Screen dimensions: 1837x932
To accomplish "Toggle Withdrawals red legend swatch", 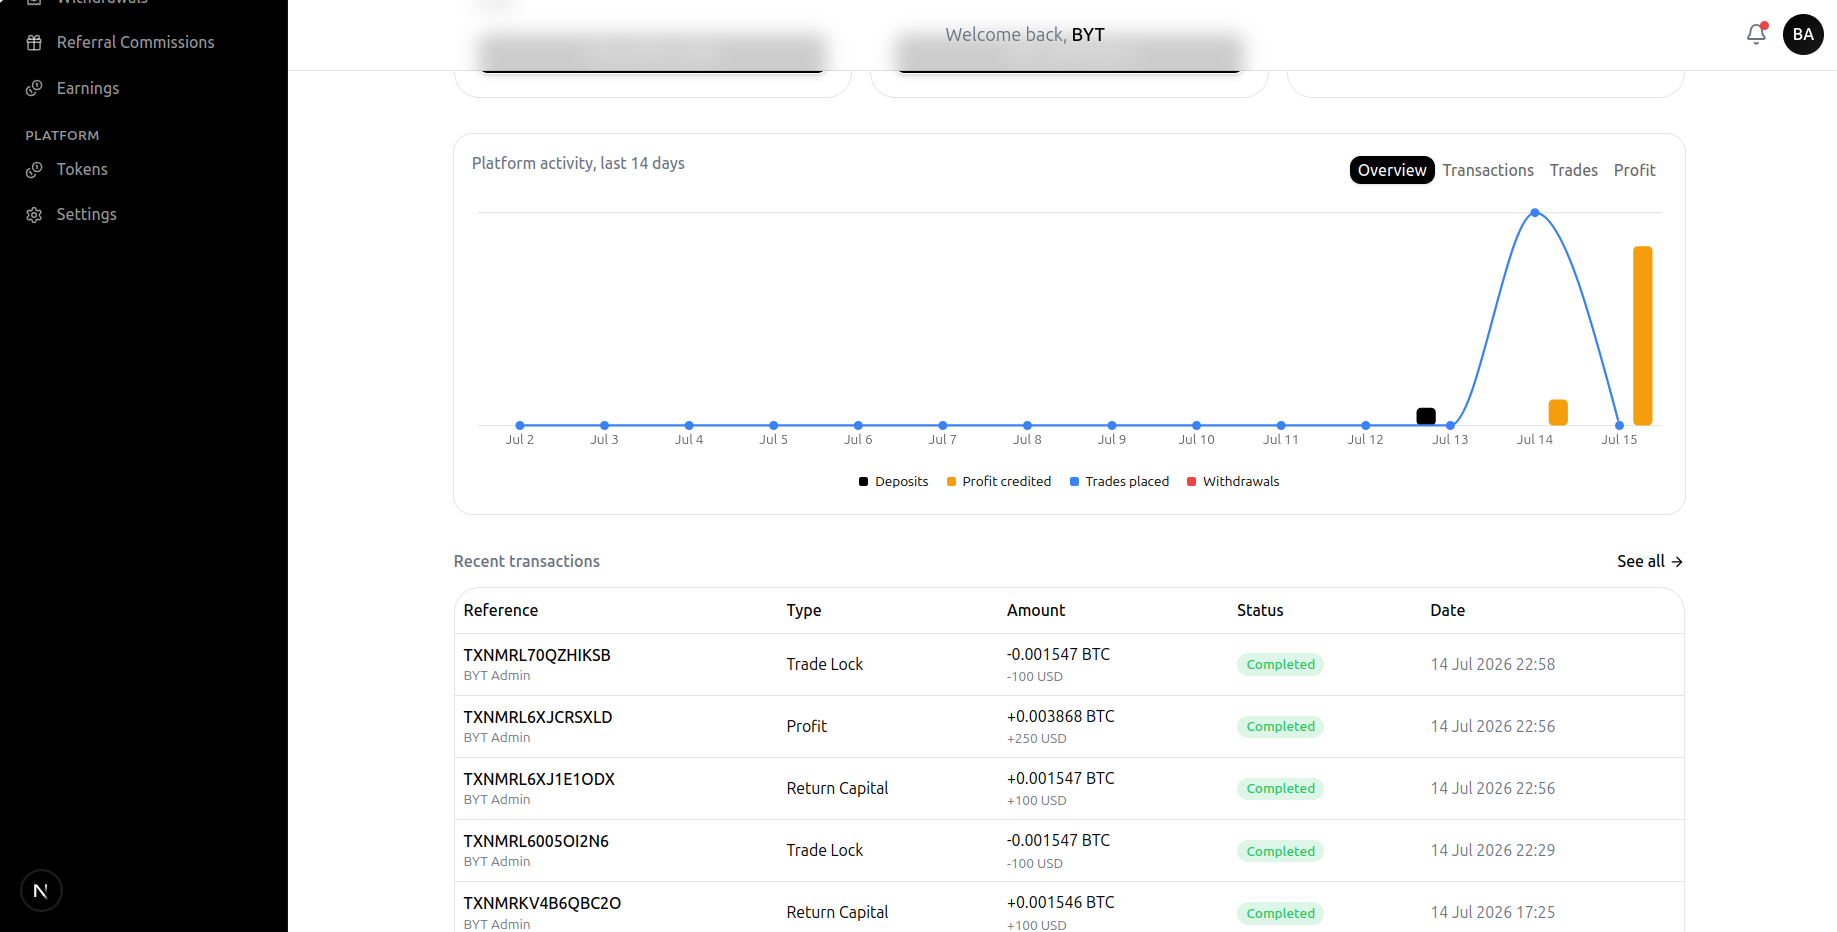I will (x=1191, y=482).
